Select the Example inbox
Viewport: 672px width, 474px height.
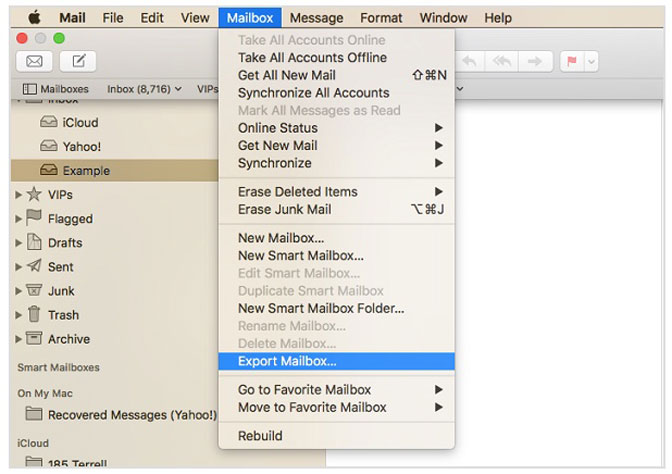click(114, 171)
